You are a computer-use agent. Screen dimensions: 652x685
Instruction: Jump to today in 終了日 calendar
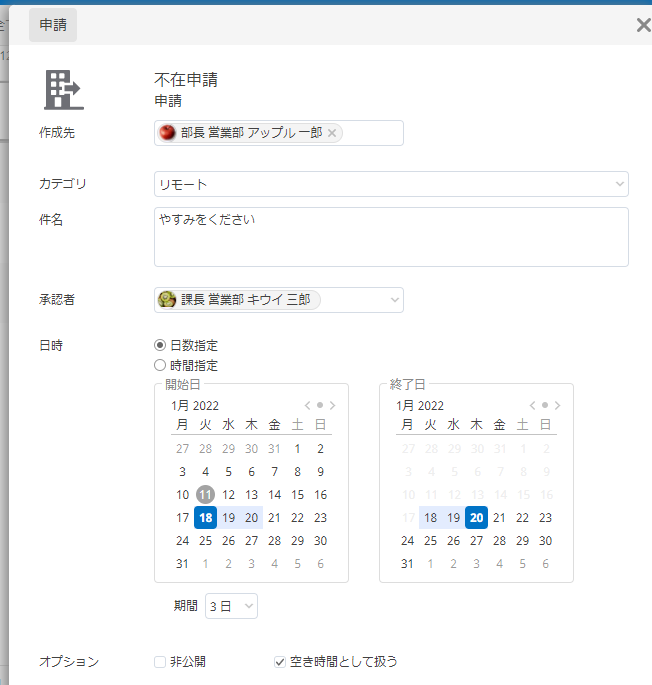click(545, 405)
